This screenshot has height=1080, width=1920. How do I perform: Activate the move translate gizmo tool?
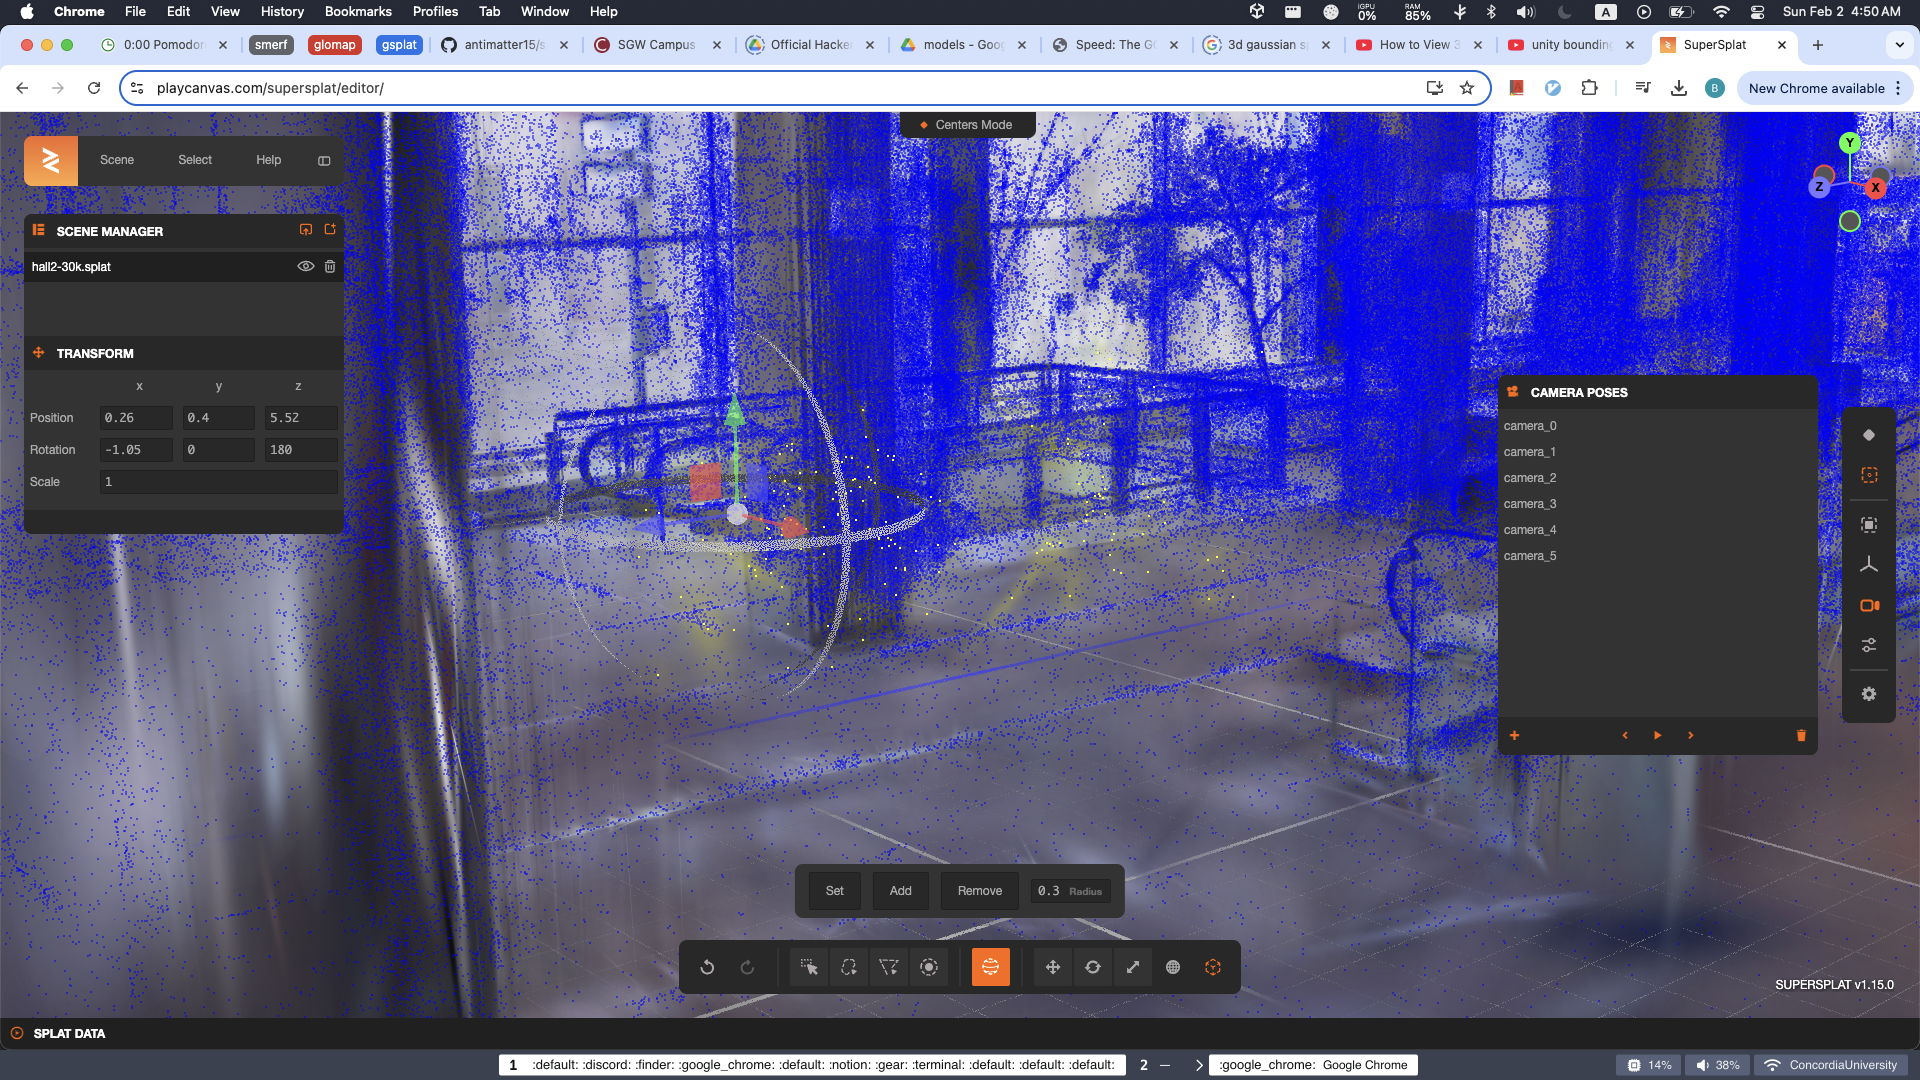coord(1052,967)
